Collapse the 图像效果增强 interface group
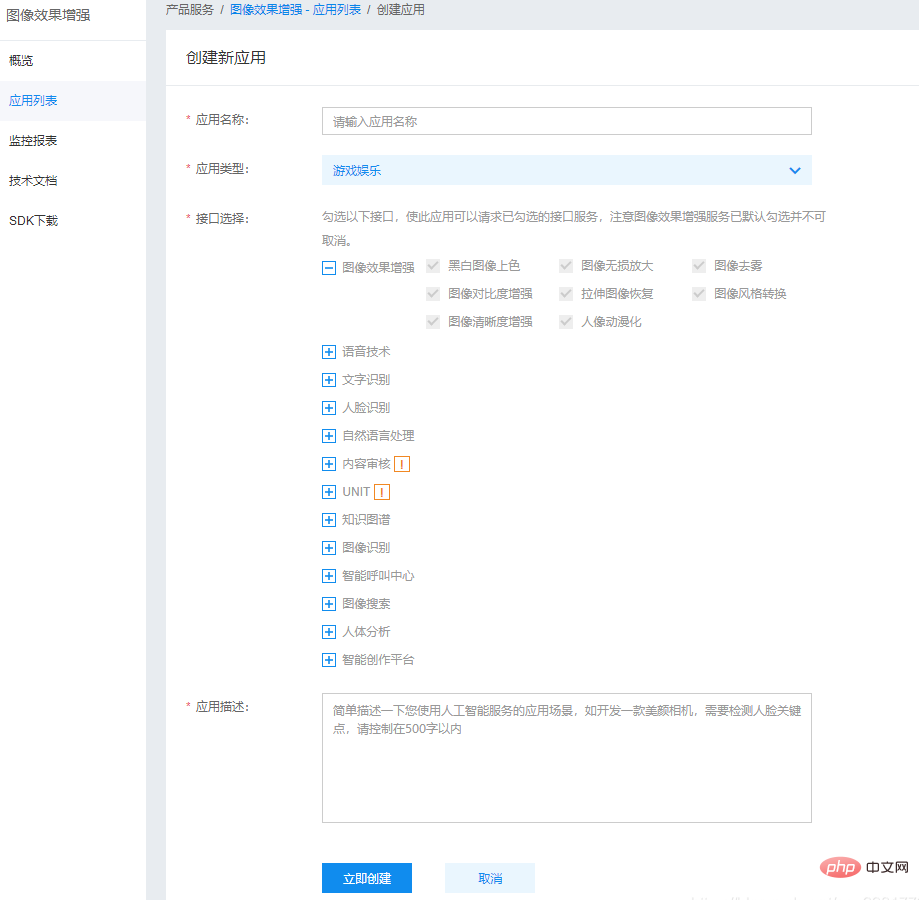 pos(329,267)
